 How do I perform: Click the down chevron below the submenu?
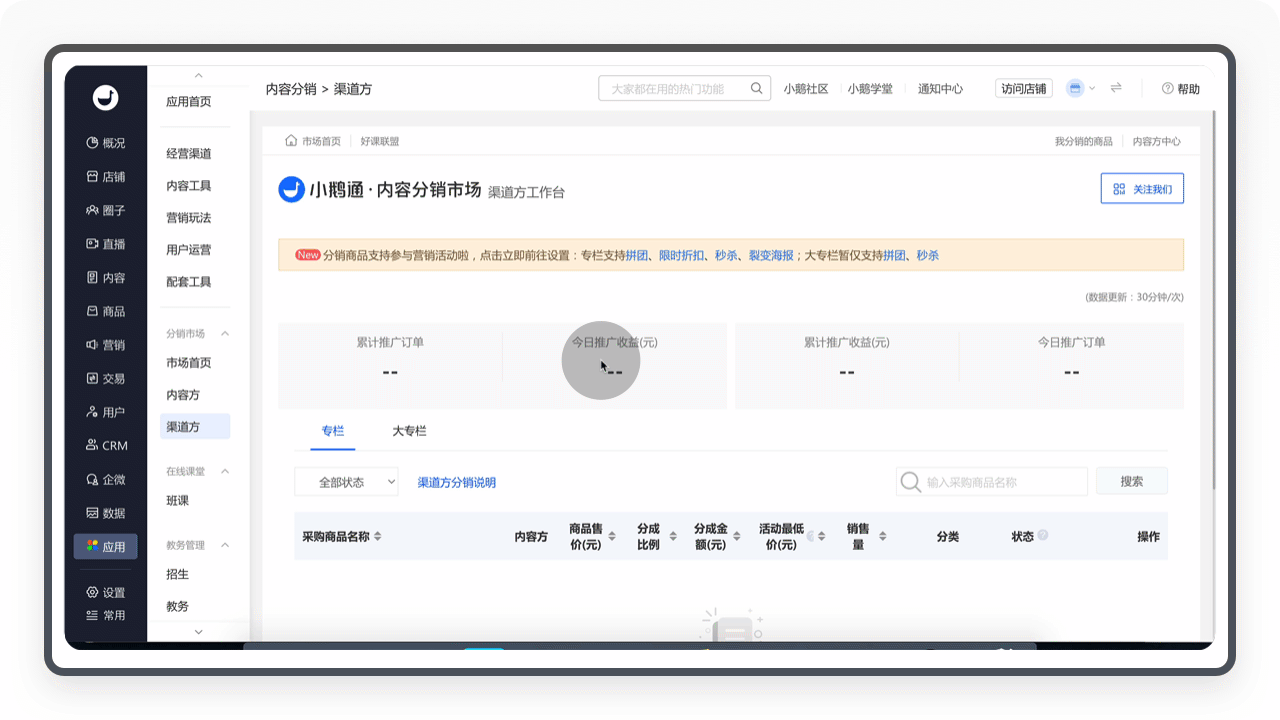pyautogui.click(x=198, y=632)
